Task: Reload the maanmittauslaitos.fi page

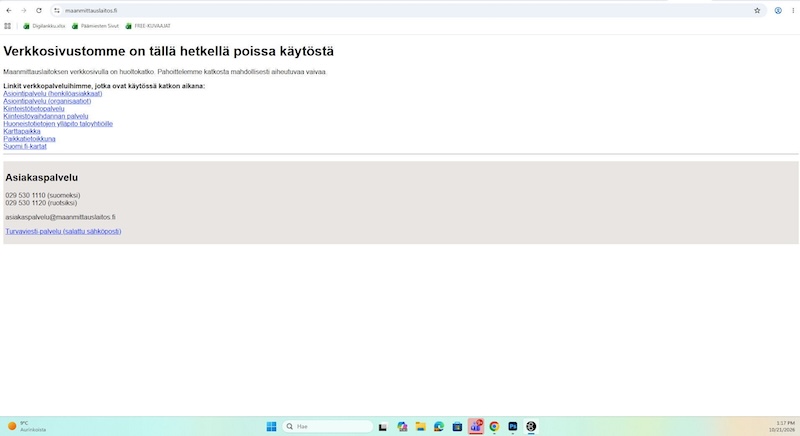Action: 39,10
